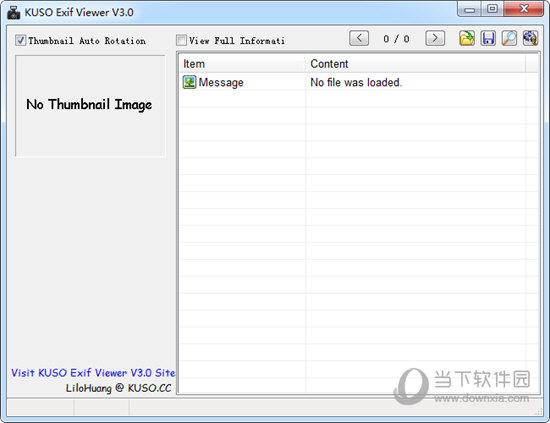Minimize the KUSO Exif Viewer window

click(x=469, y=9)
